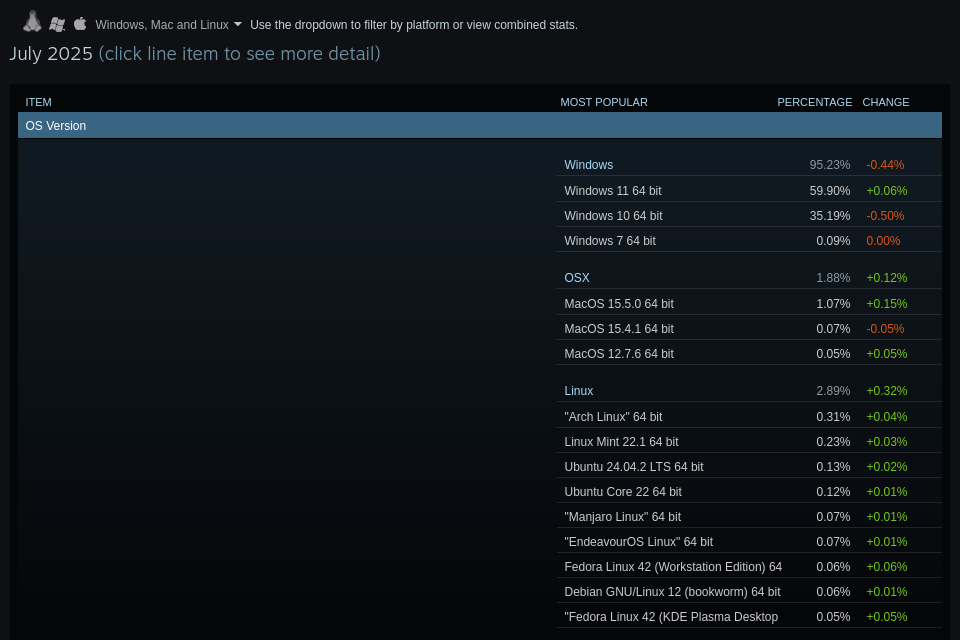Select the MacOS 12.7.6 64 bit row
This screenshot has height=640, width=960.
[749, 354]
